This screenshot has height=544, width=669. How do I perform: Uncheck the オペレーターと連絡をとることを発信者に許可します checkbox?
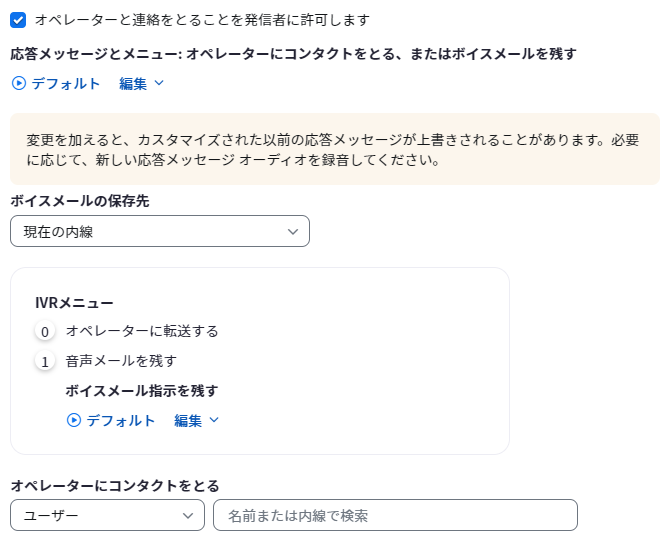click(x=18, y=20)
